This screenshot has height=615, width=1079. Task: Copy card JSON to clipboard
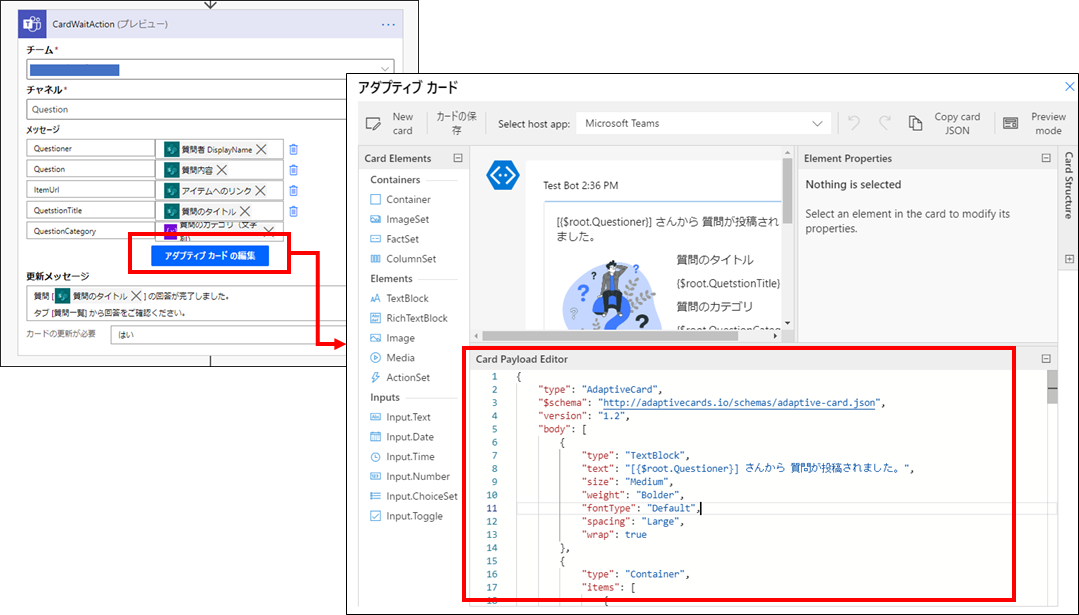point(945,124)
